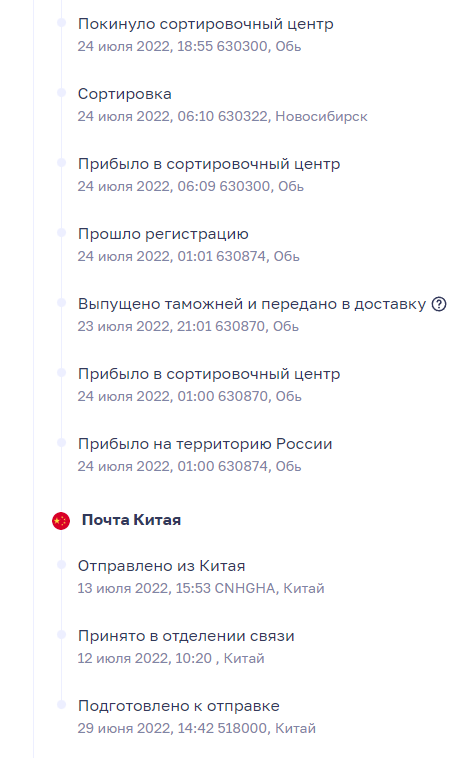Click the Подготовлено к отправке status
Image resolution: width=472 pixels, height=758 pixels.
(179, 706)
